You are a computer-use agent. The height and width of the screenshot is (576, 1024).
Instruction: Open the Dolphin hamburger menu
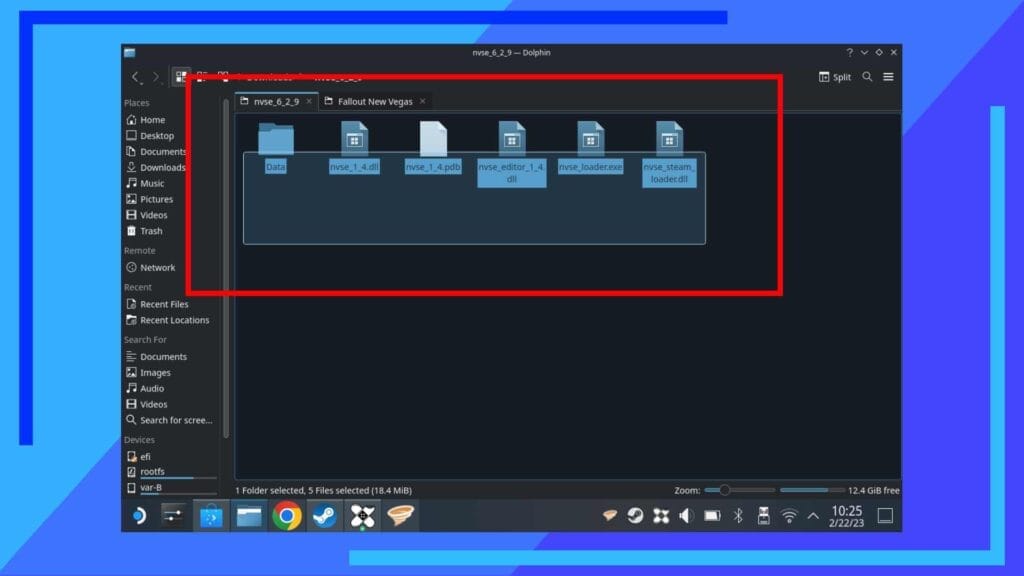[x=888, y=76]
